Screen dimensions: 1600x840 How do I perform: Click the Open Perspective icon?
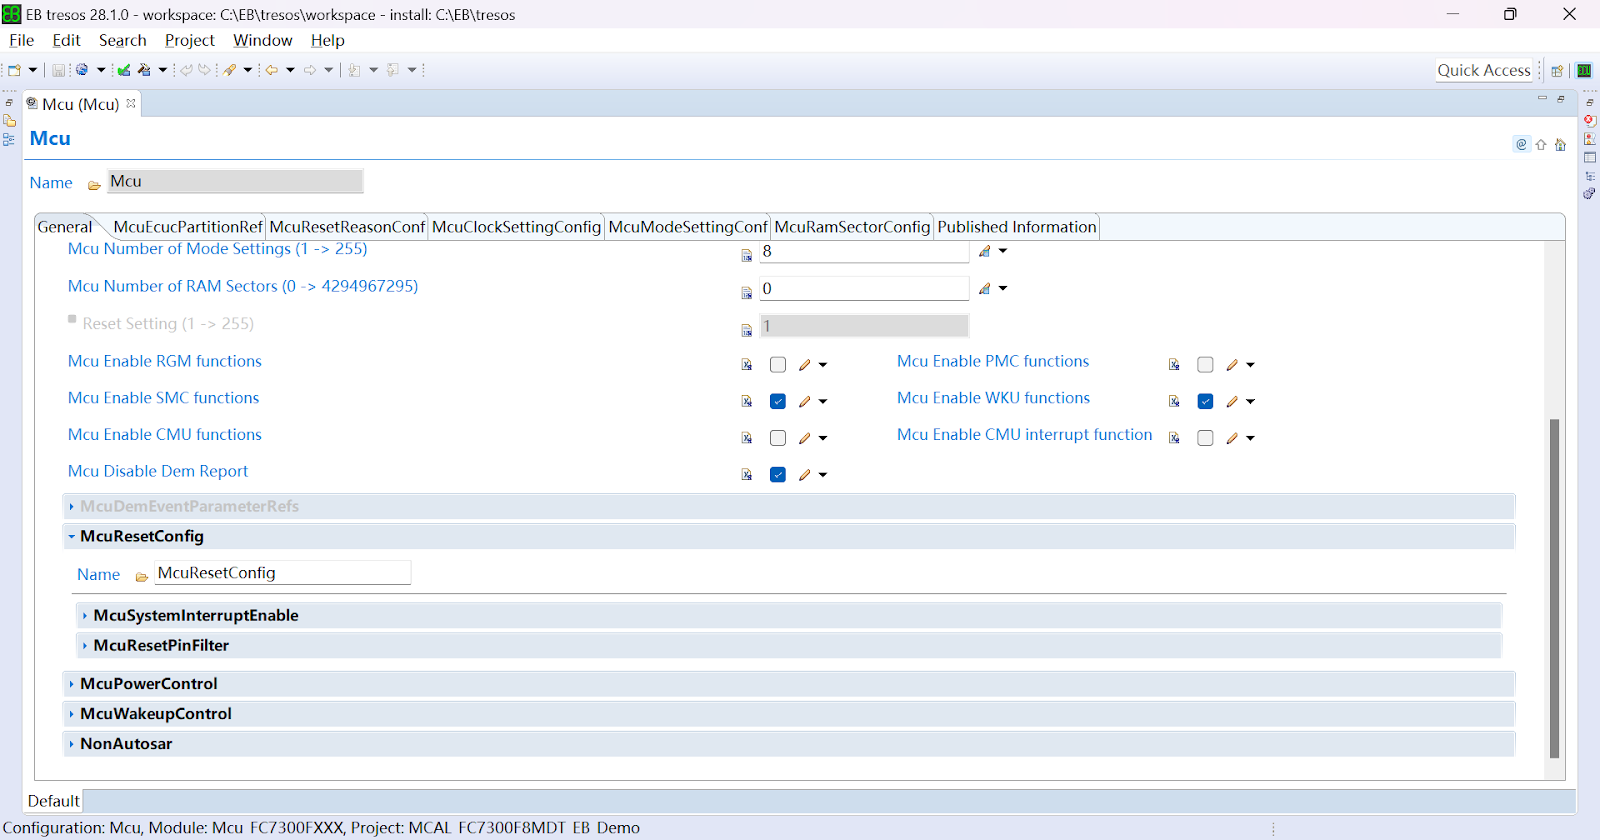click(1557, 71)
